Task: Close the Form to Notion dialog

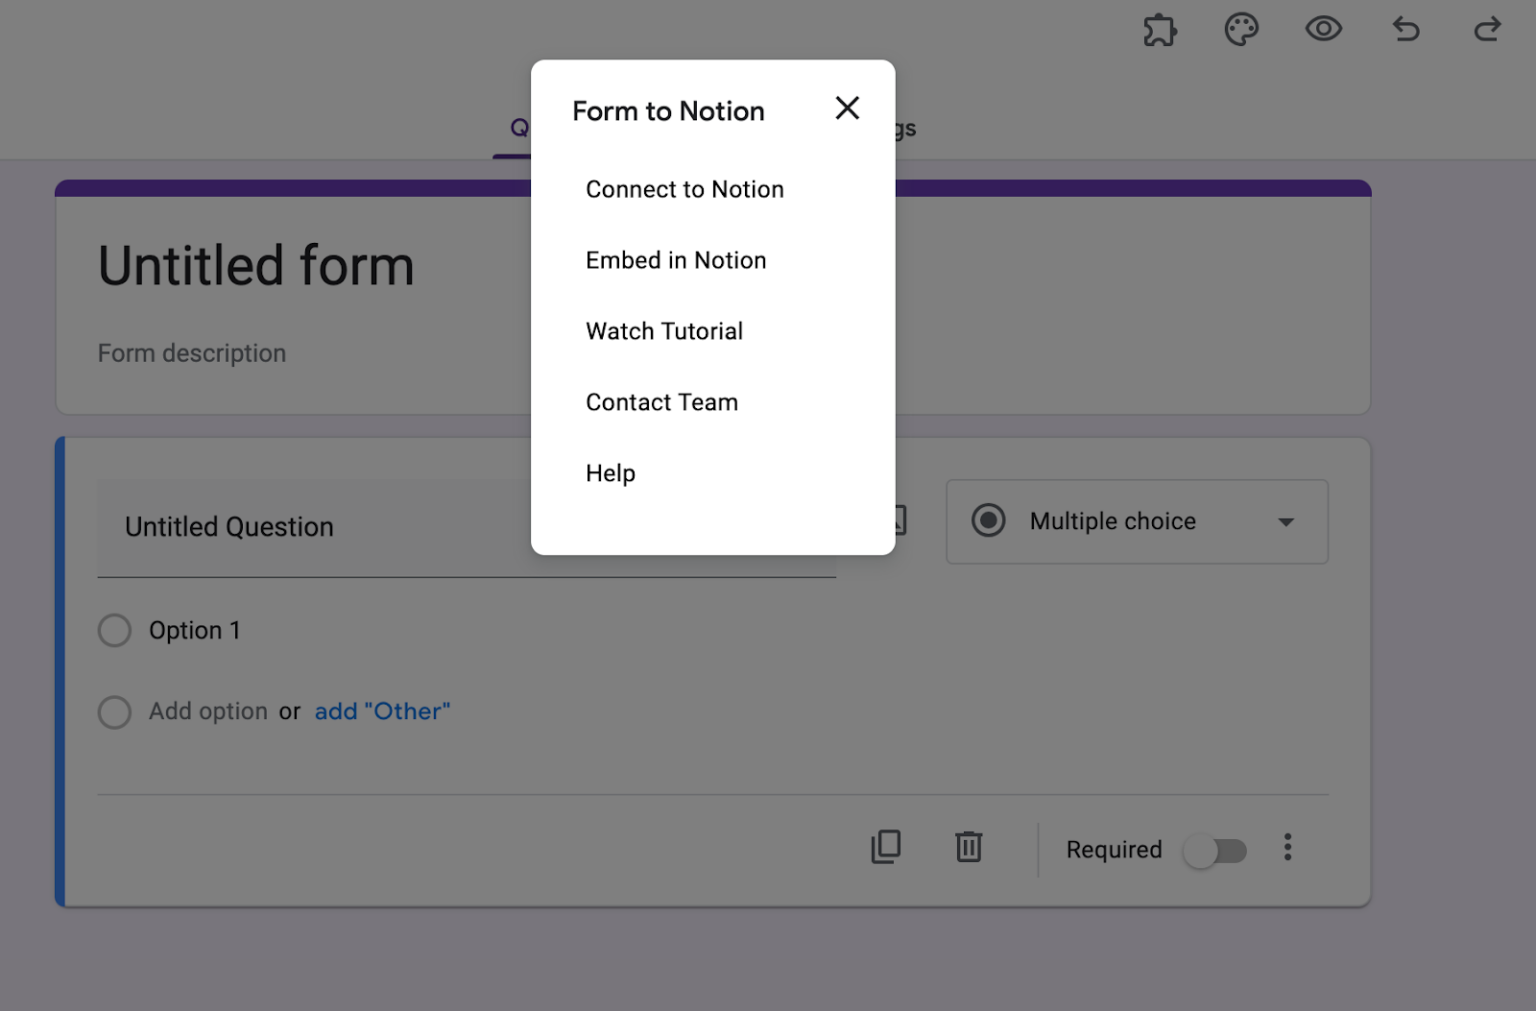Action: click(847, 107)
